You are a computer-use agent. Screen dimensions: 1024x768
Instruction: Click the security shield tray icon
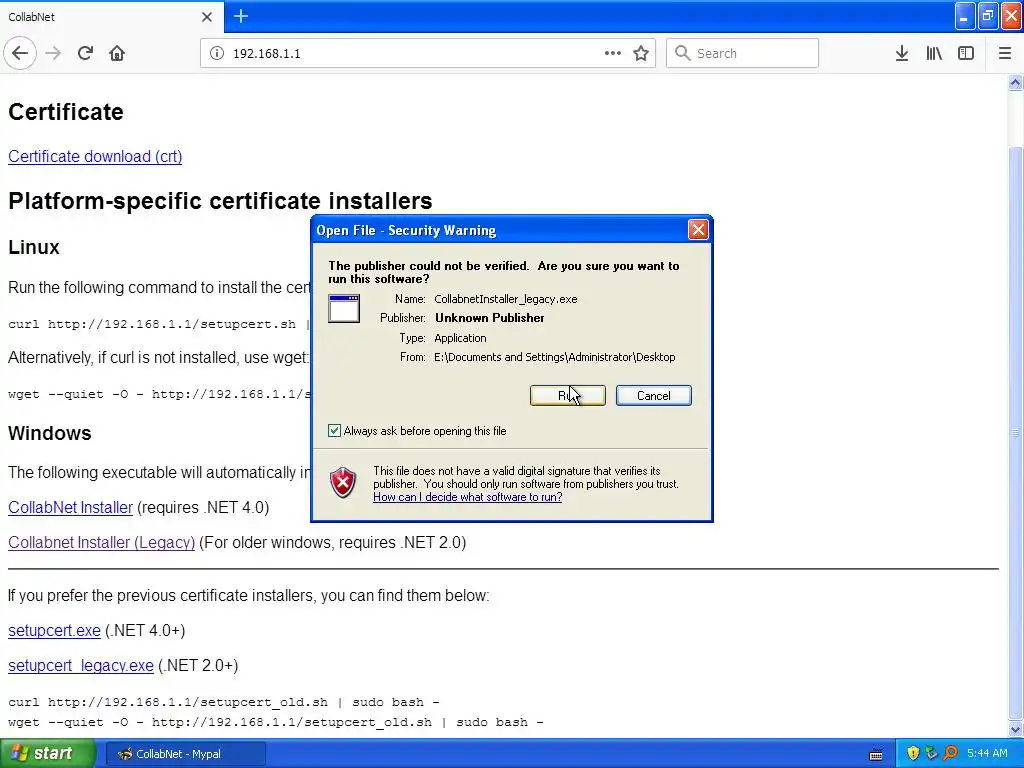[913, 753]
